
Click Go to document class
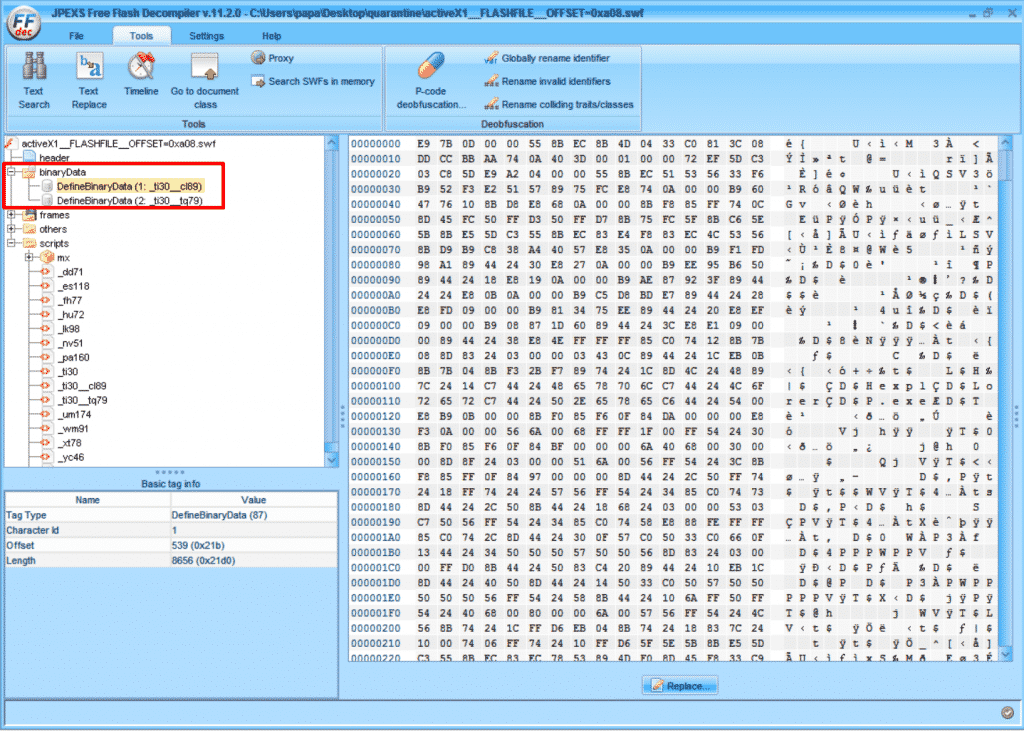coord(205,80)
